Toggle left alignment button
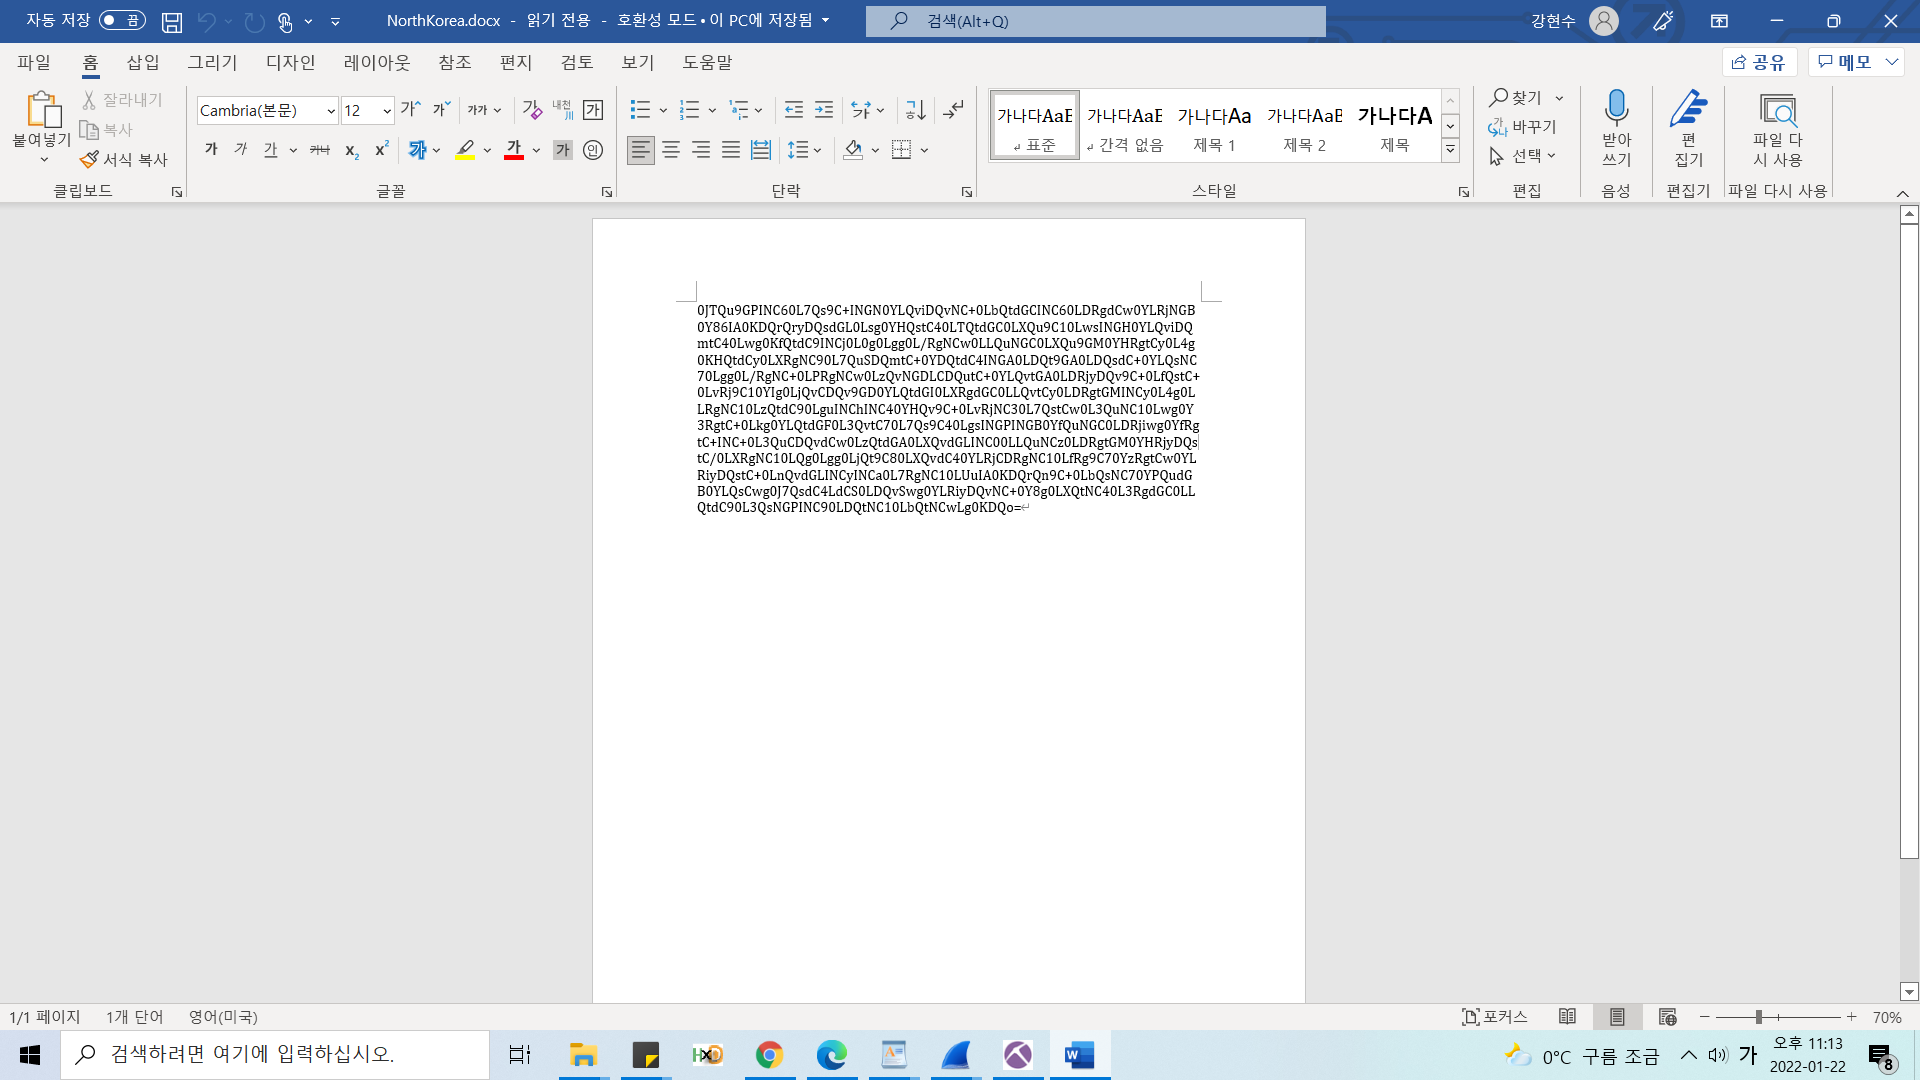Screen dimensions: 1920x1080 [x=641, y=150]
